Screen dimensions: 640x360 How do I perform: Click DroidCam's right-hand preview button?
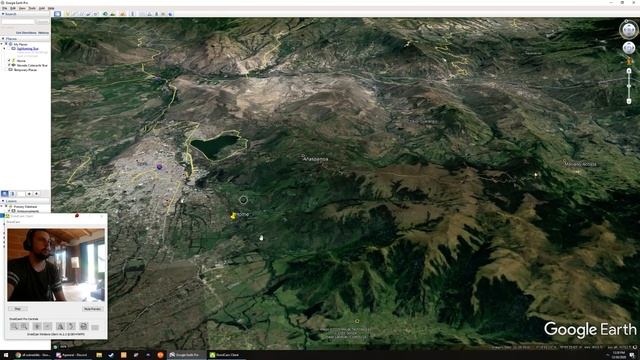click(x=93, y=309)
